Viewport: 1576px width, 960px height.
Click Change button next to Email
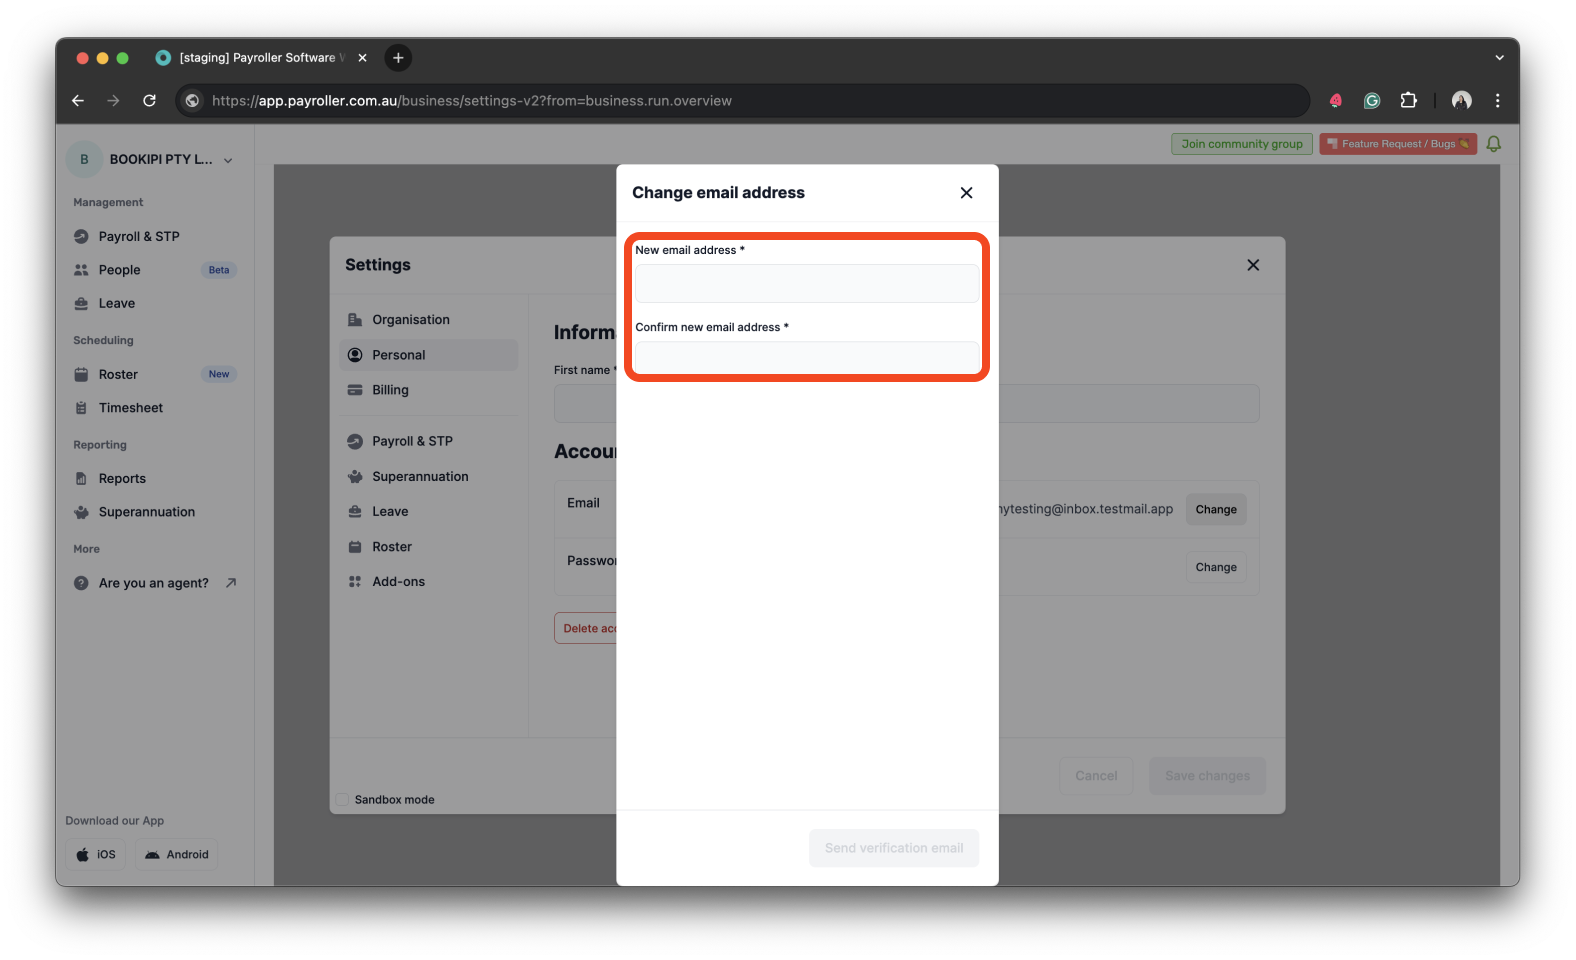coord(1216,510)
